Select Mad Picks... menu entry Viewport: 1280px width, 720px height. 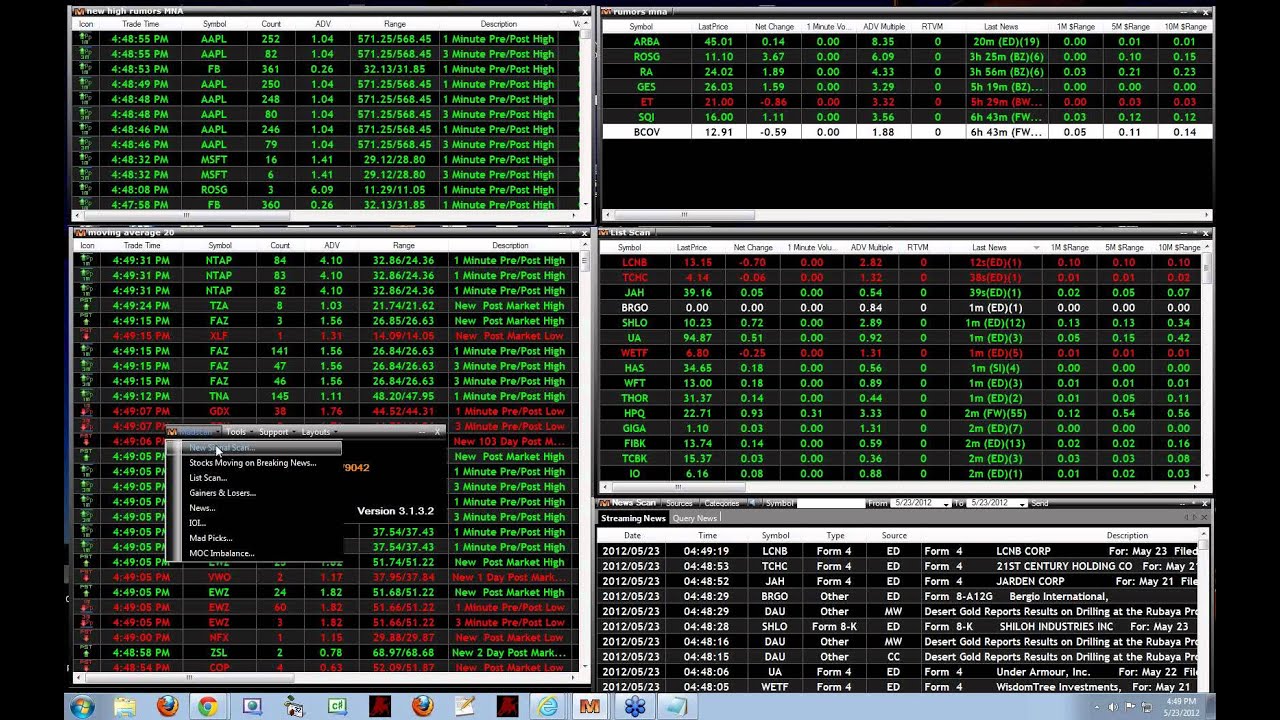click(211, 538)
